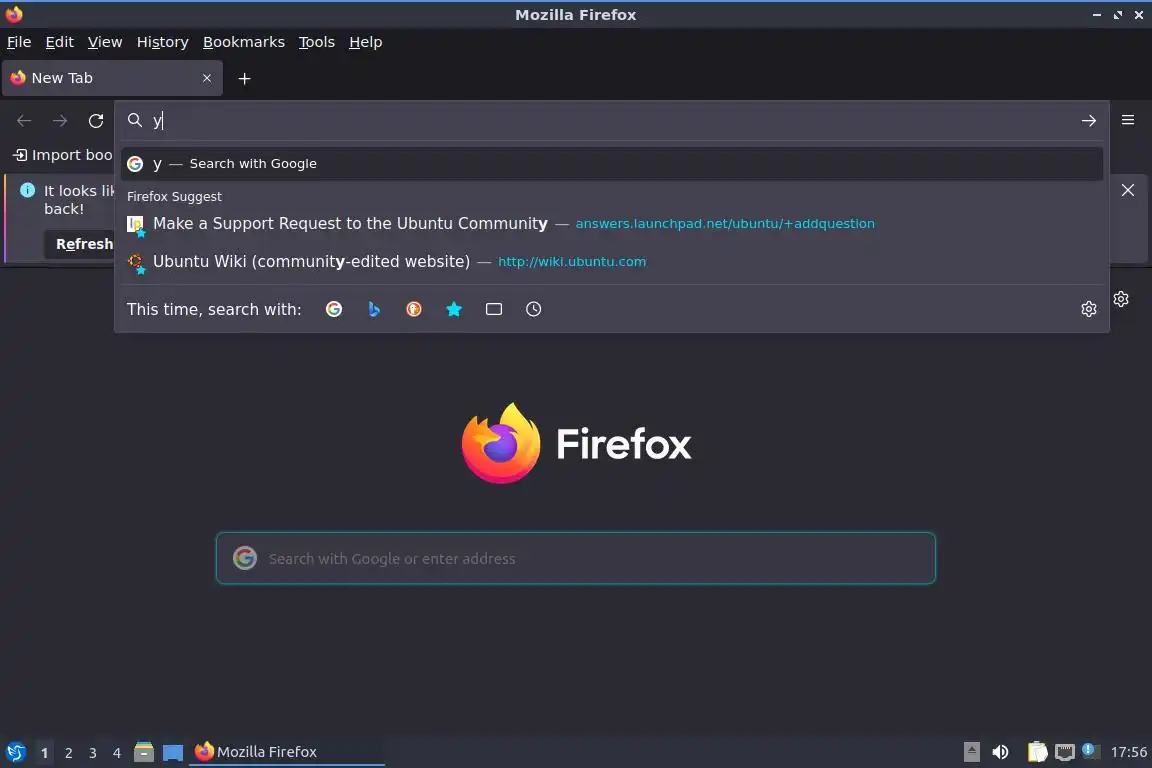Open search settings gear in the dropdown

[1089, 309]
